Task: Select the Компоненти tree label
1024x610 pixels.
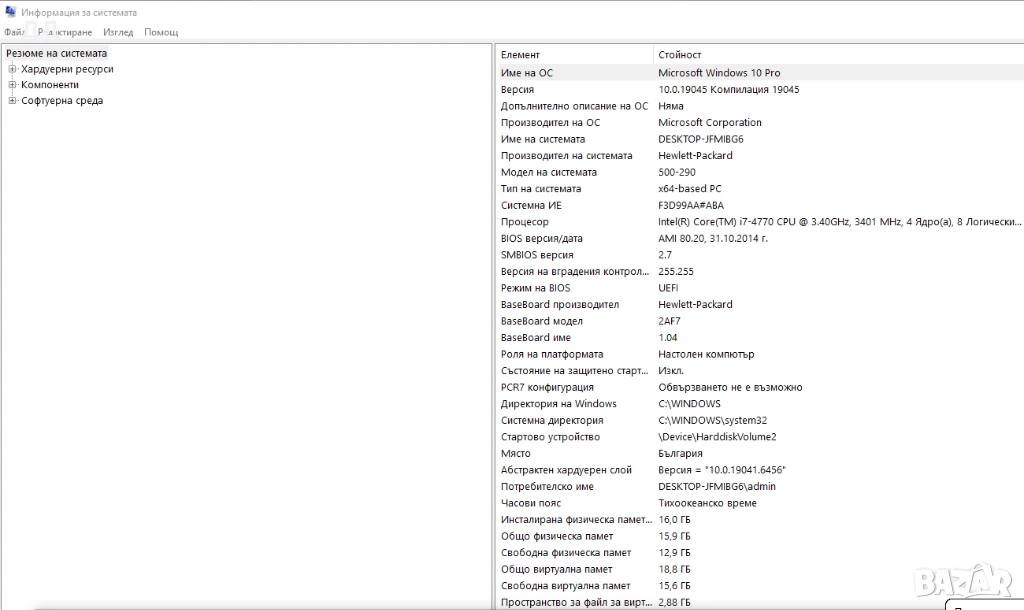Action: (50, 85)
